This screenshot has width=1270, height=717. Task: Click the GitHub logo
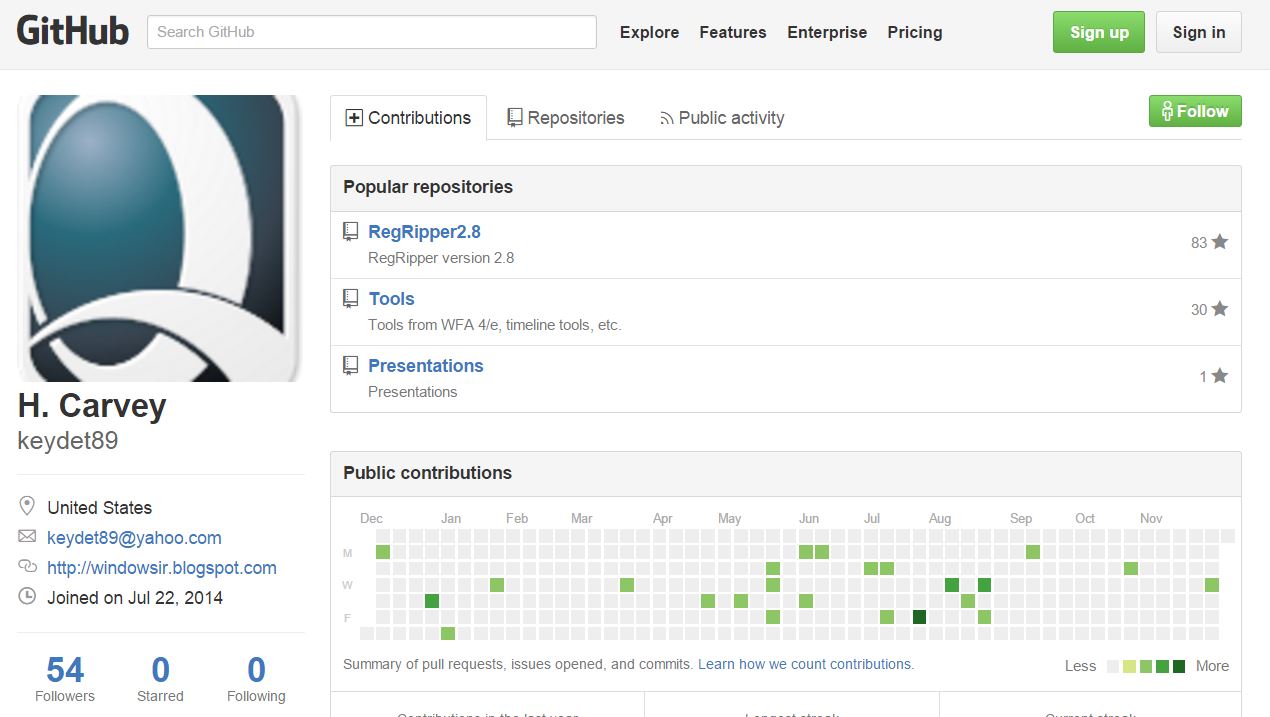coord(73,31)
